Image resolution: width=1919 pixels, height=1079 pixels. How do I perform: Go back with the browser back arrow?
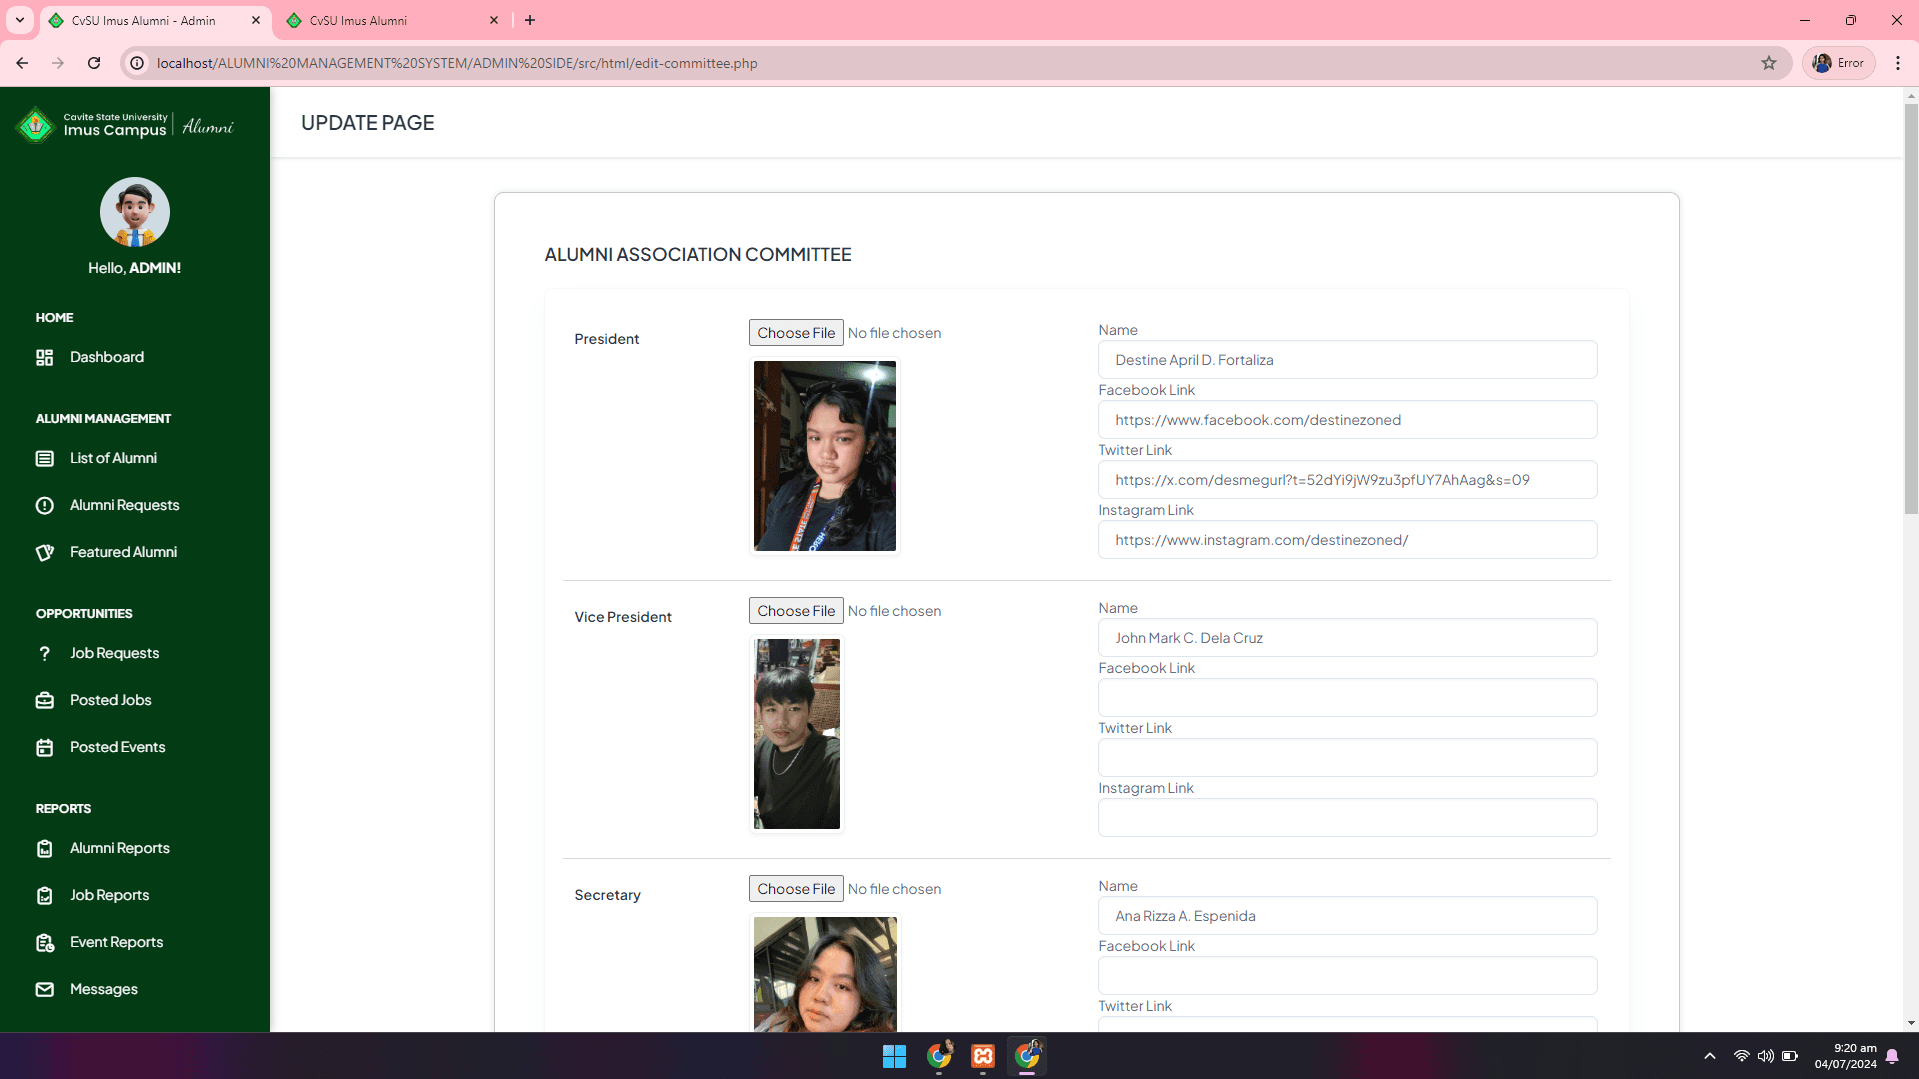tap(22, 63)
